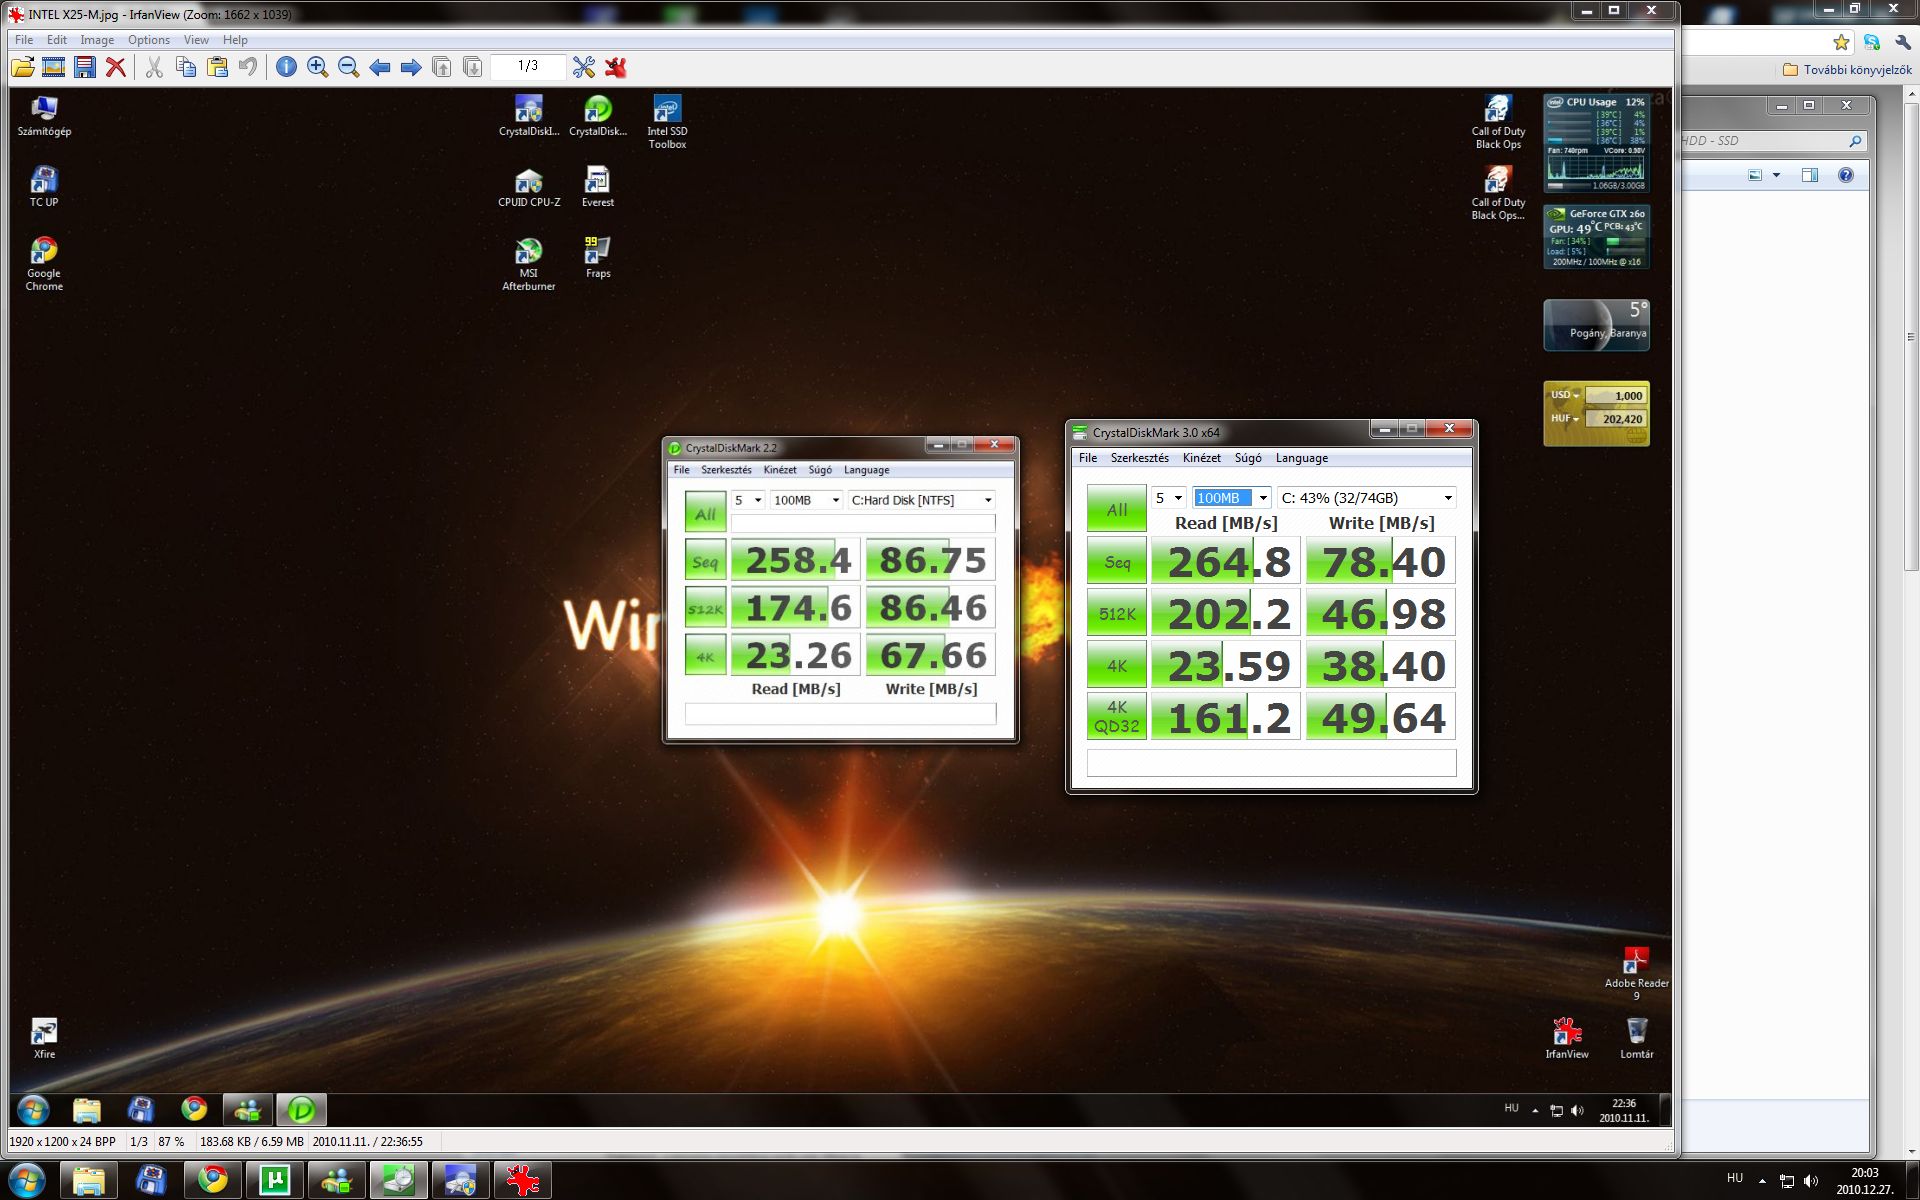Click the 1/3 page number field
The image size is (1920, 1200).
[528, 66]
